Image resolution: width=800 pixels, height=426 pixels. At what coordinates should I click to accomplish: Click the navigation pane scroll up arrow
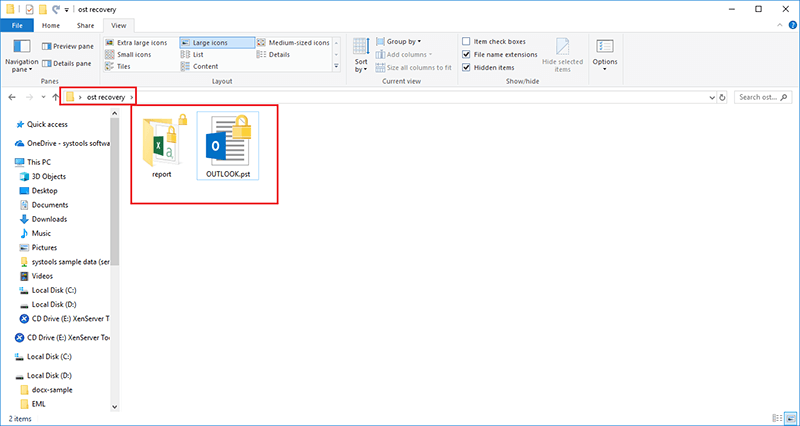pyautogui.click(x=115, y=113)
